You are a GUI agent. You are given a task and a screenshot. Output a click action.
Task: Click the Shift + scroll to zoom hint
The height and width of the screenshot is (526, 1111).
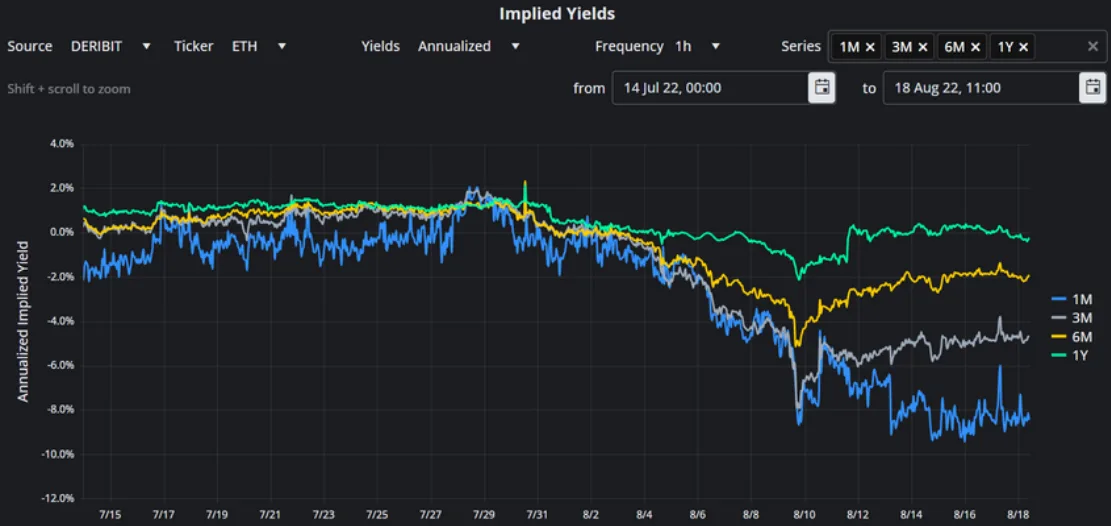[x=69, y=89]
